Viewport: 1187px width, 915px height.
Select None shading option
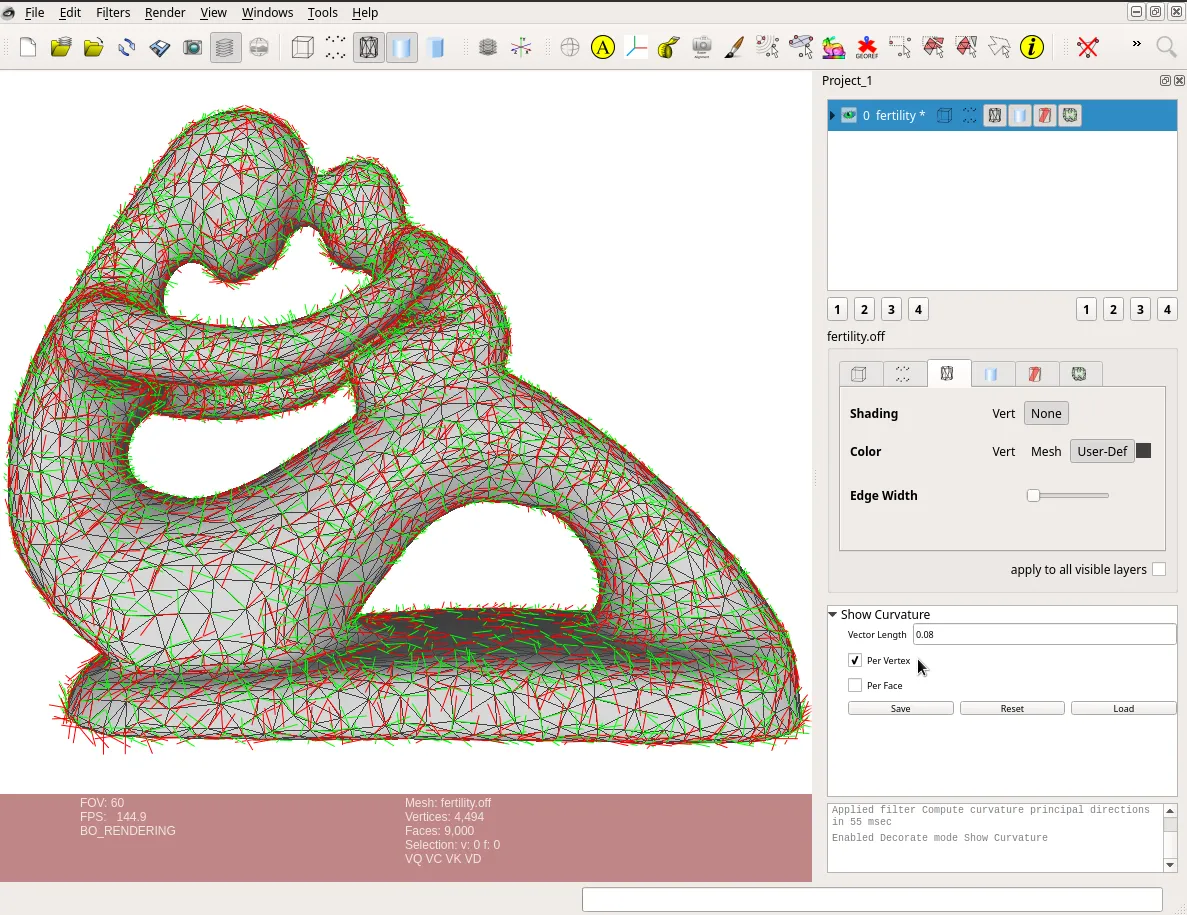(x=1046, y=413)
